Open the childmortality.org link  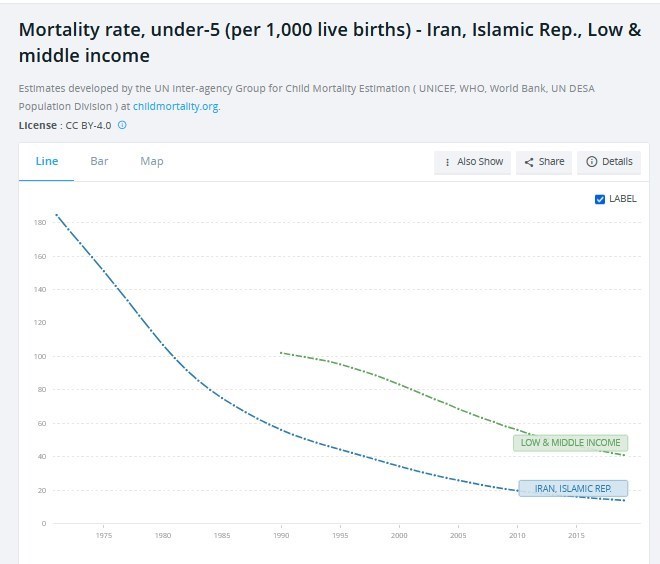[x=176, y=106]
